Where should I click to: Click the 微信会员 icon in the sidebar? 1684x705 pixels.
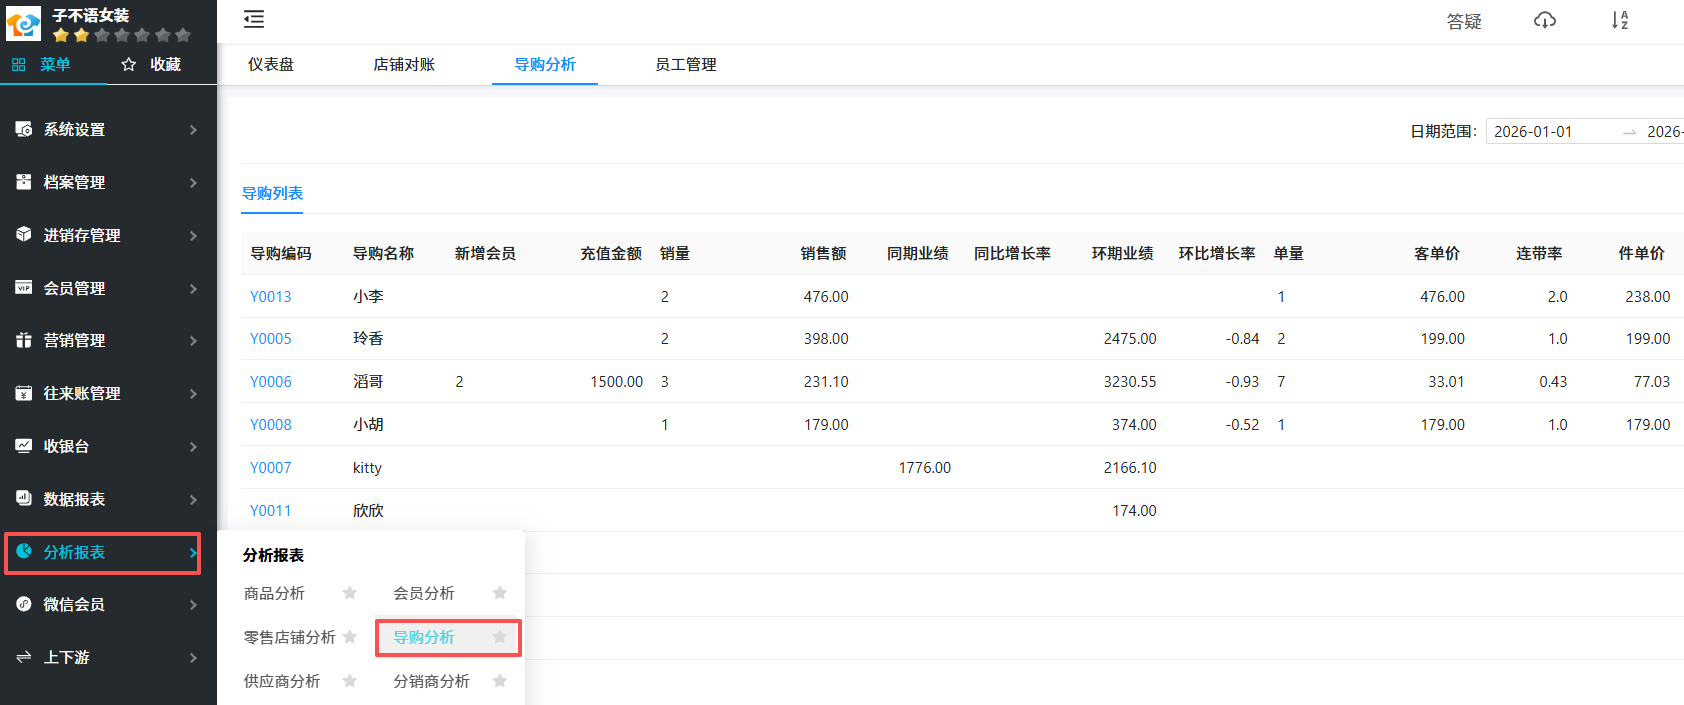coord(24,604)
